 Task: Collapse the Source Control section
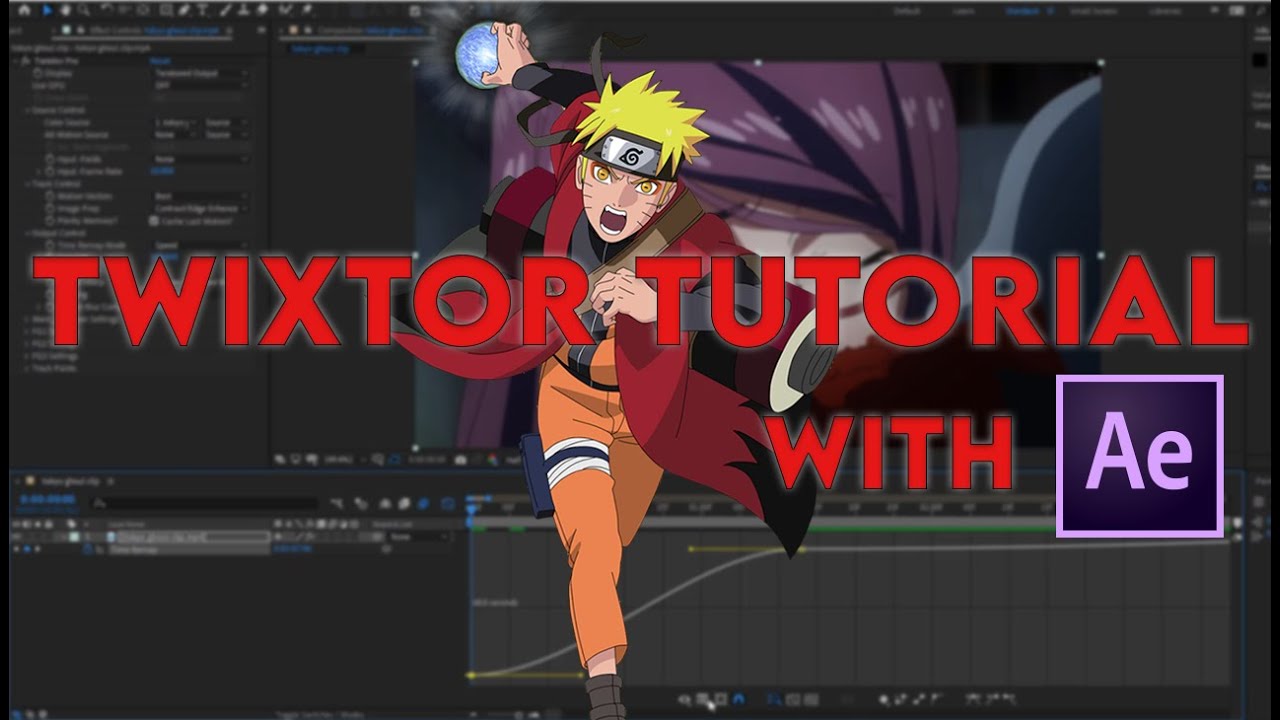coord(28,110)
